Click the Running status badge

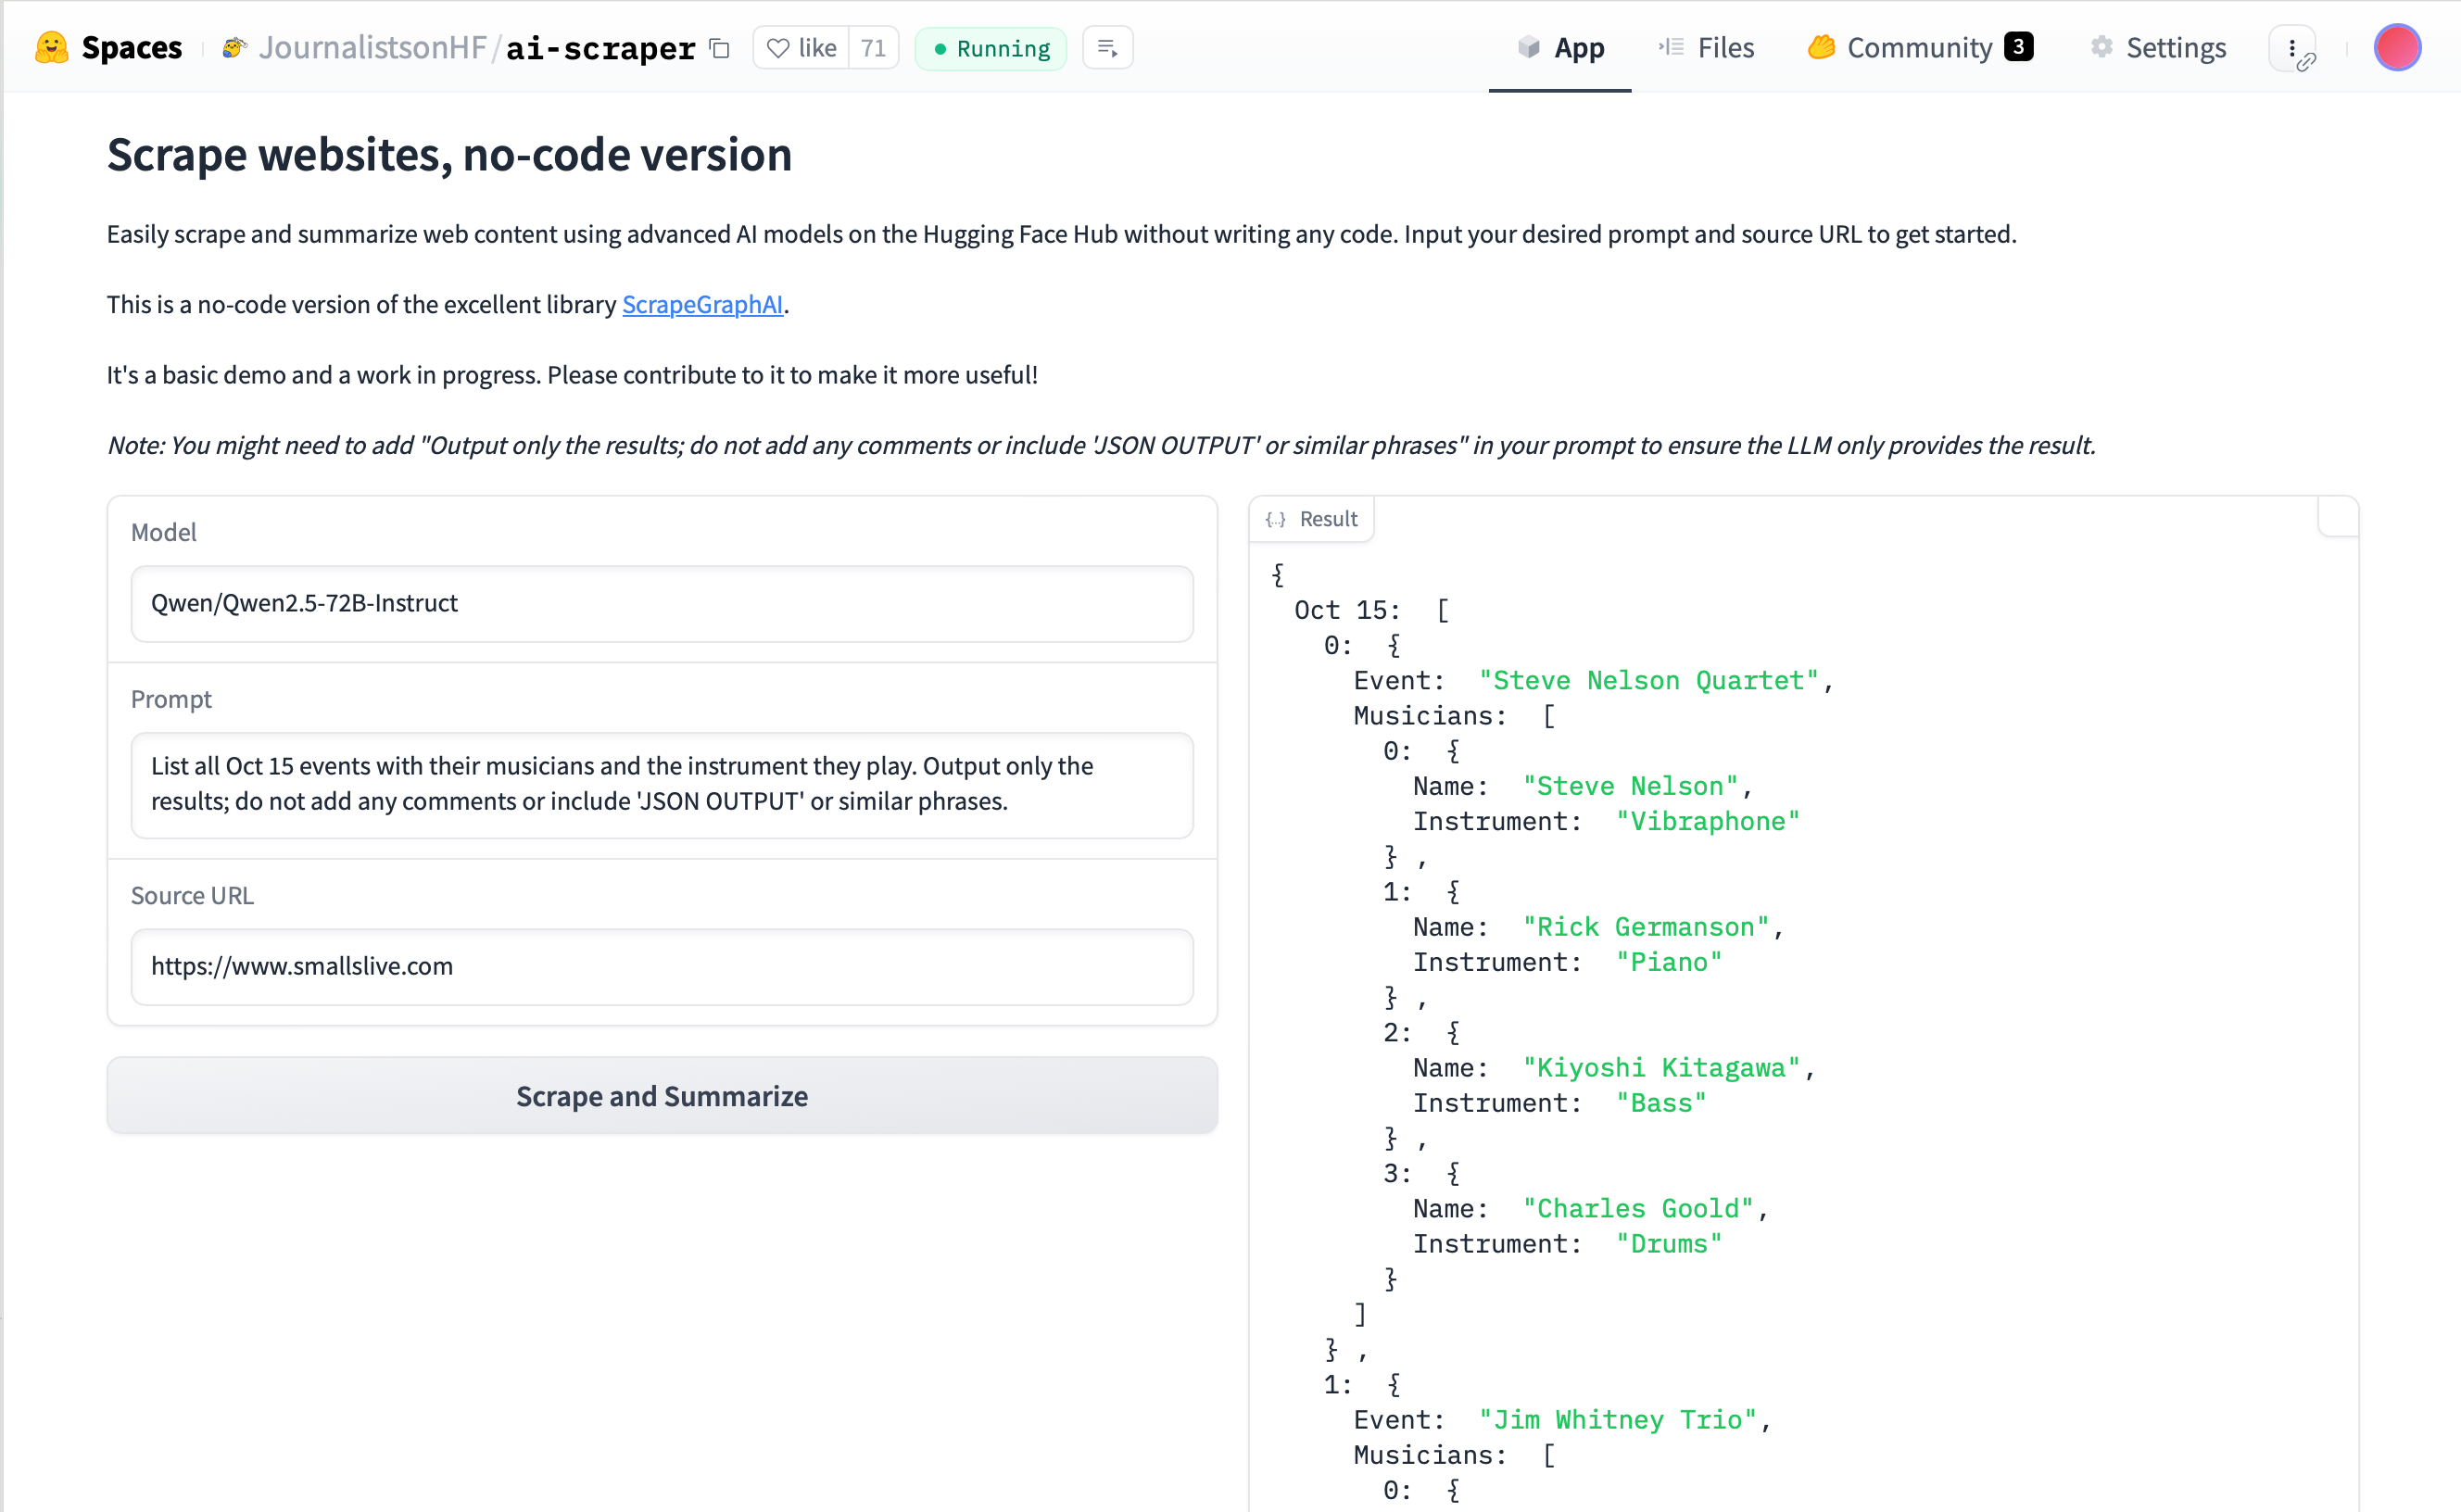coord(991,48)
